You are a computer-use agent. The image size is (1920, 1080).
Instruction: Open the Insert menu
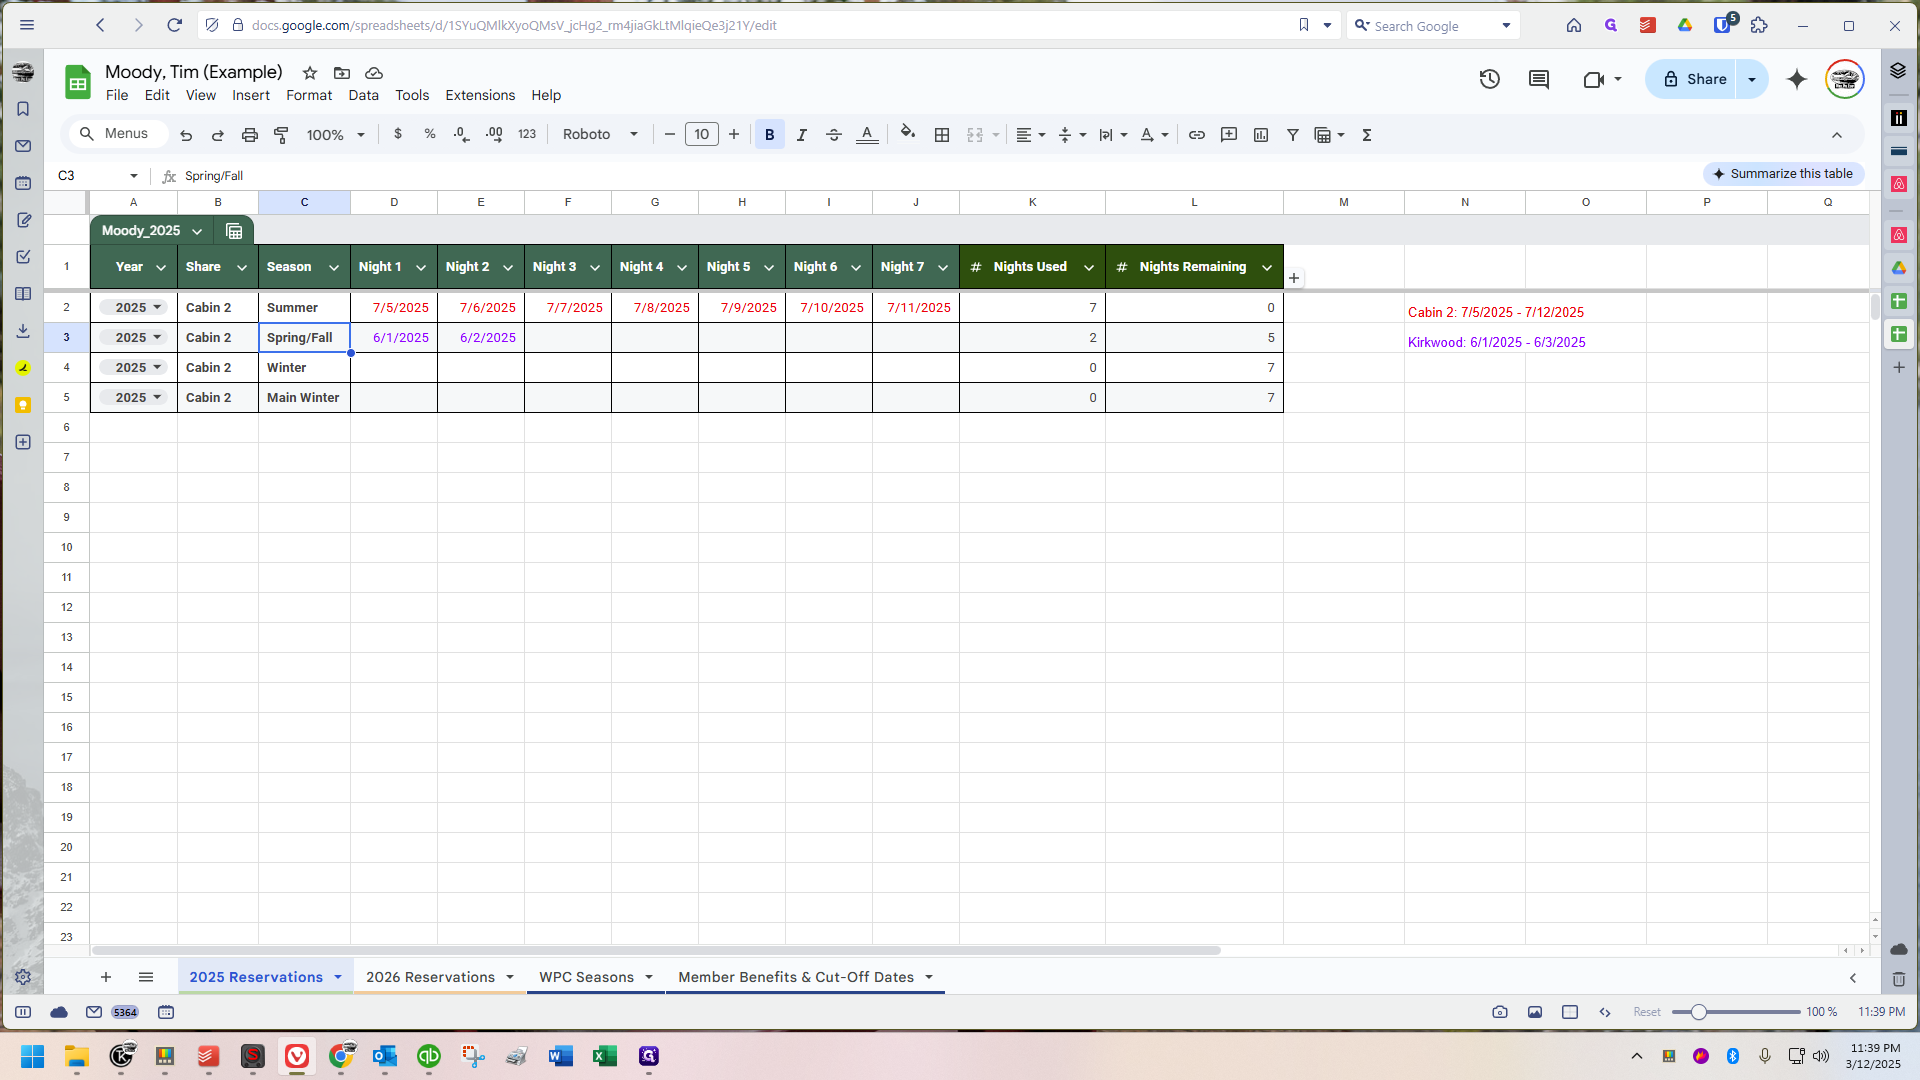point(251,95)
